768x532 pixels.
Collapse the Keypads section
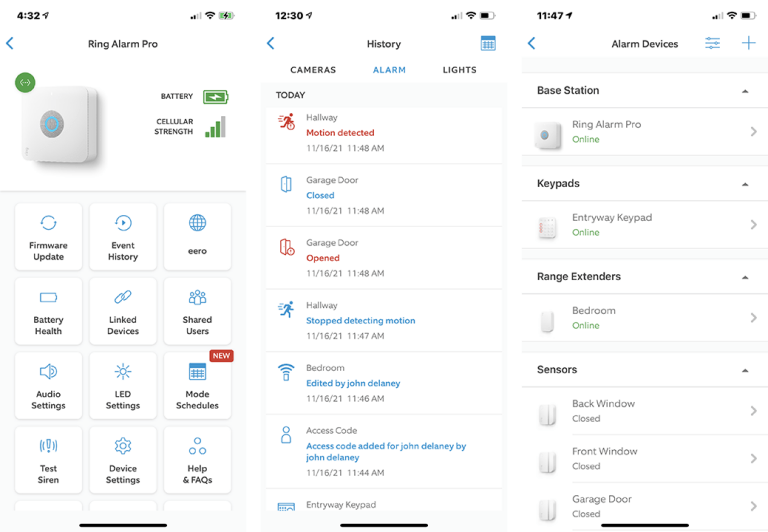click(x=745, y=184)
